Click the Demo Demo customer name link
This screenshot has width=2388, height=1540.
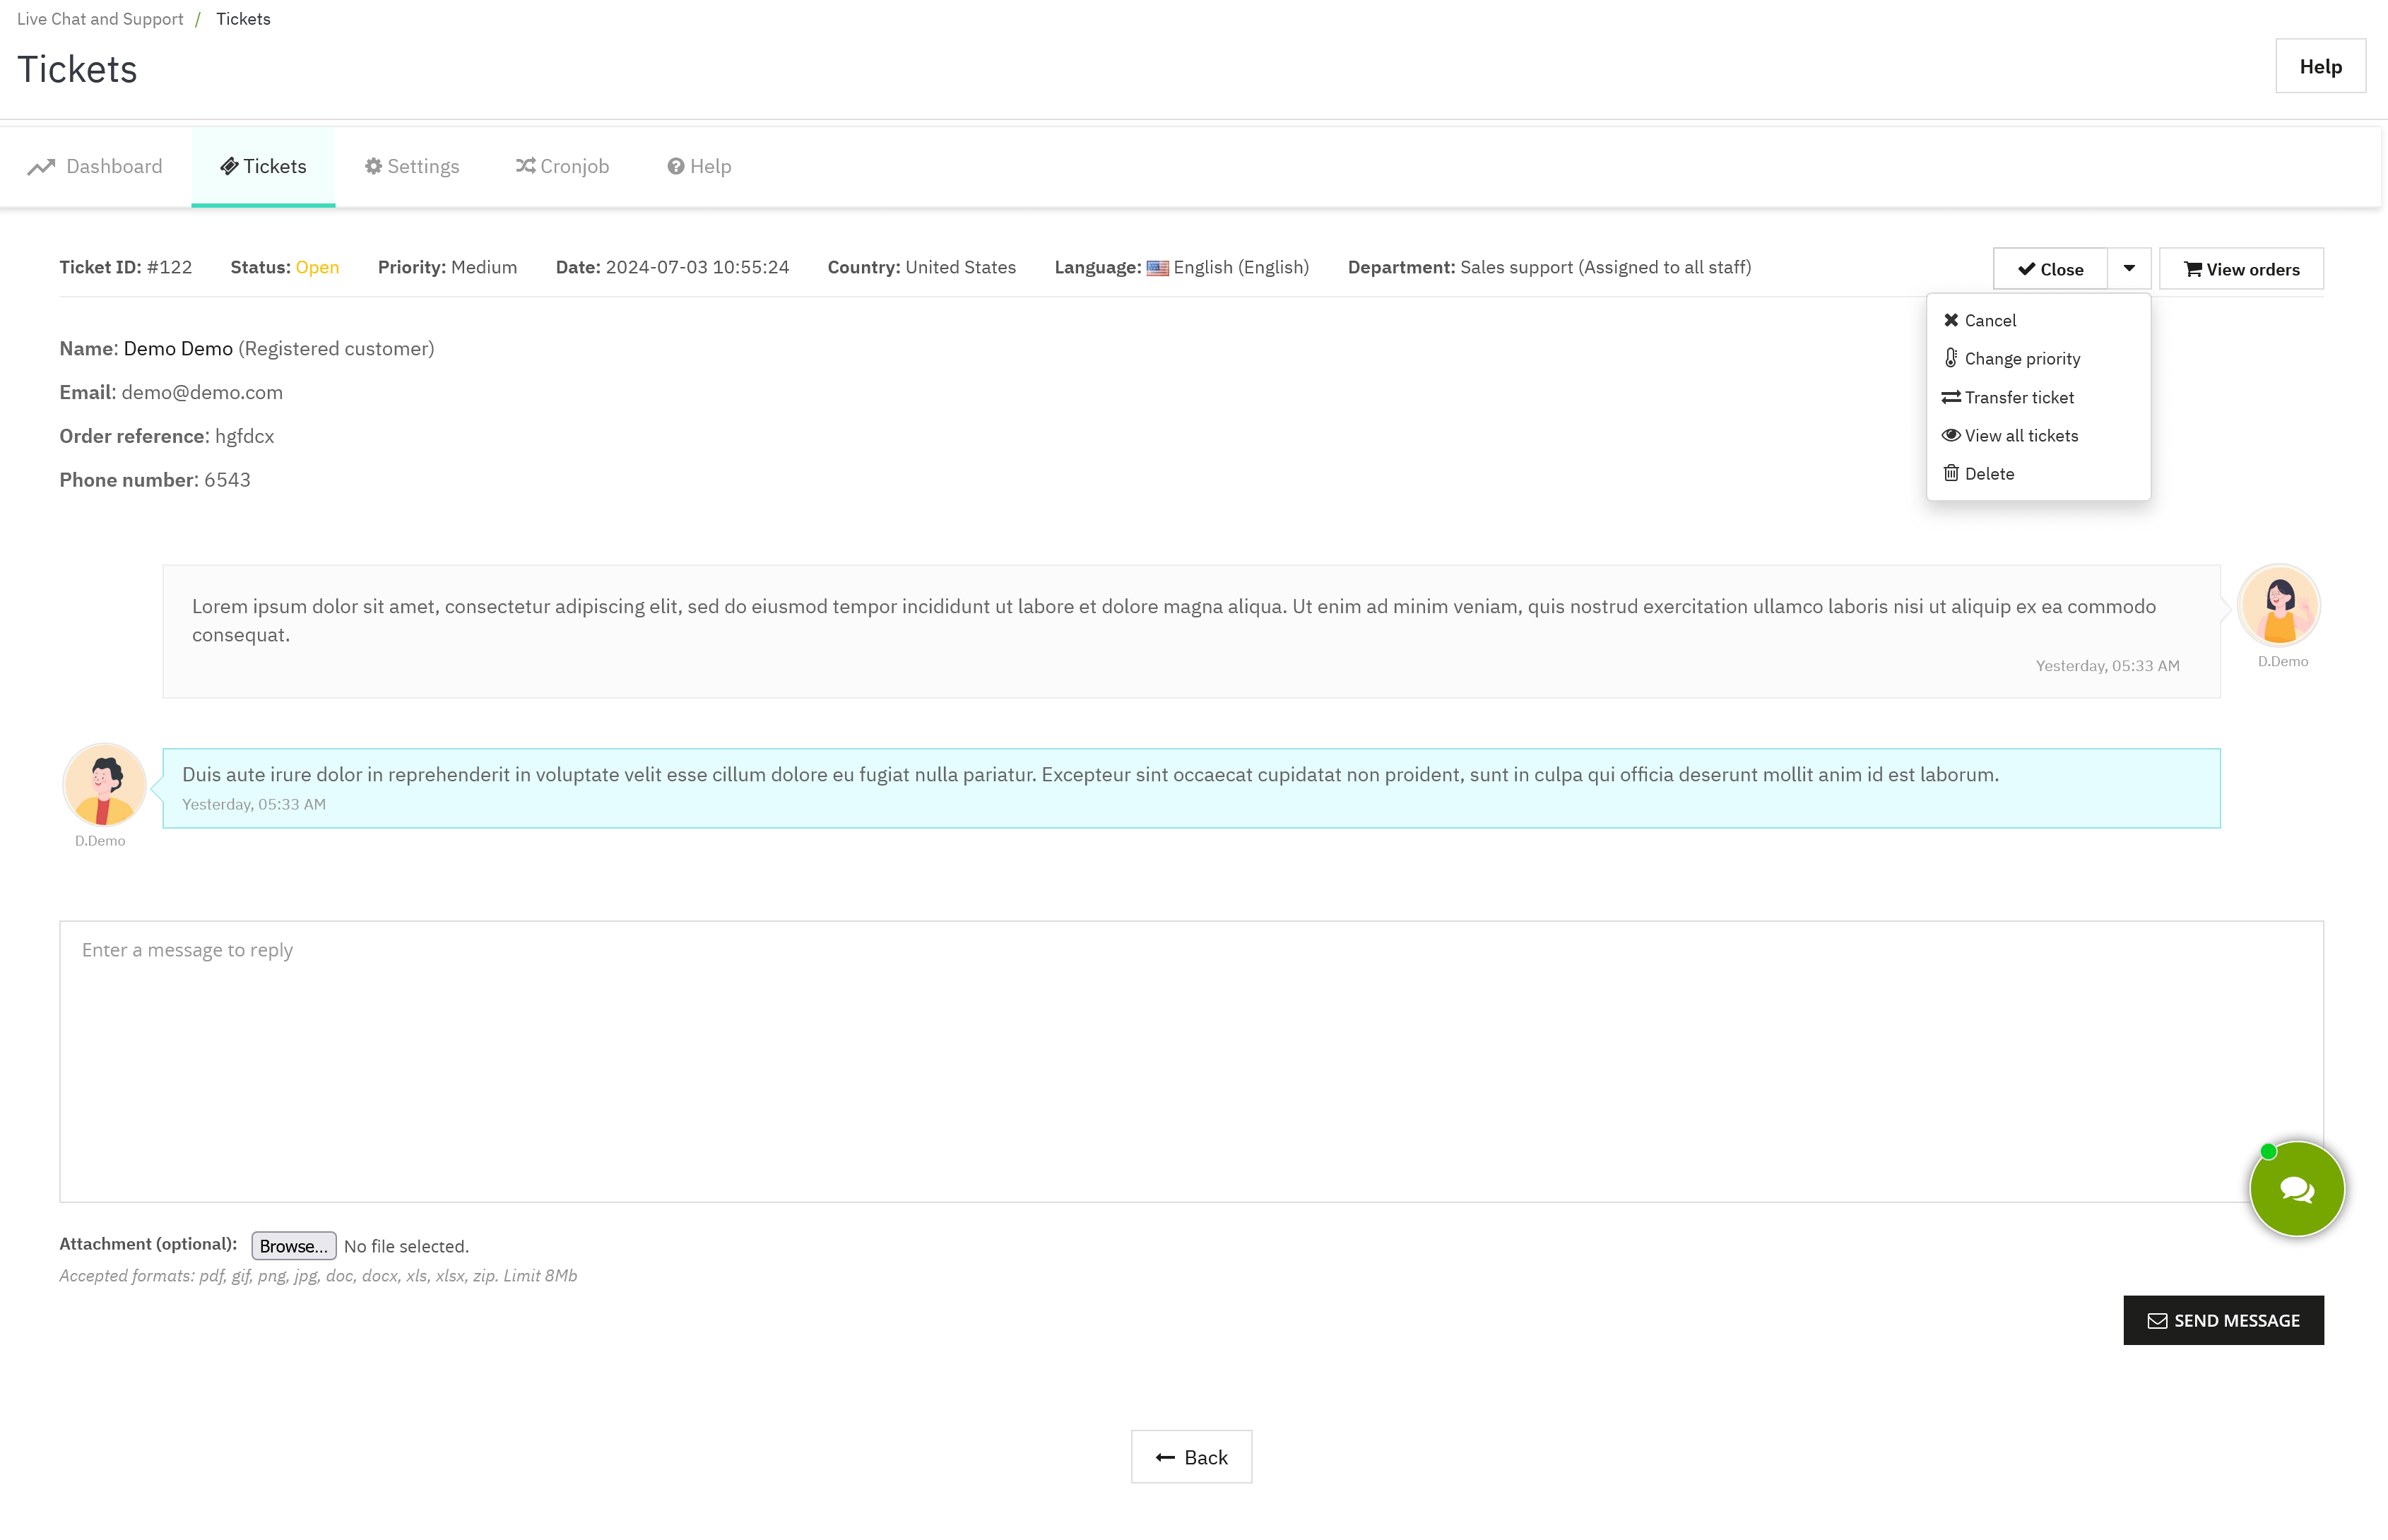pos(178,348)
